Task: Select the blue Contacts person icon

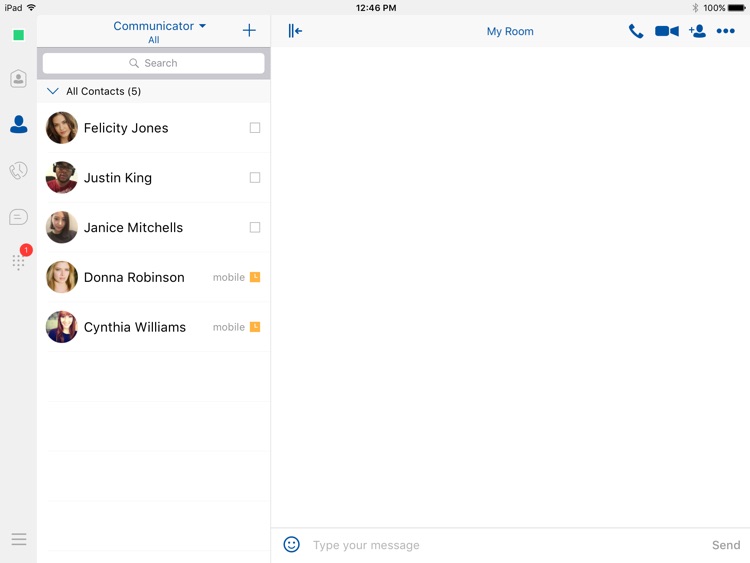Action: [x=19, y=124]
